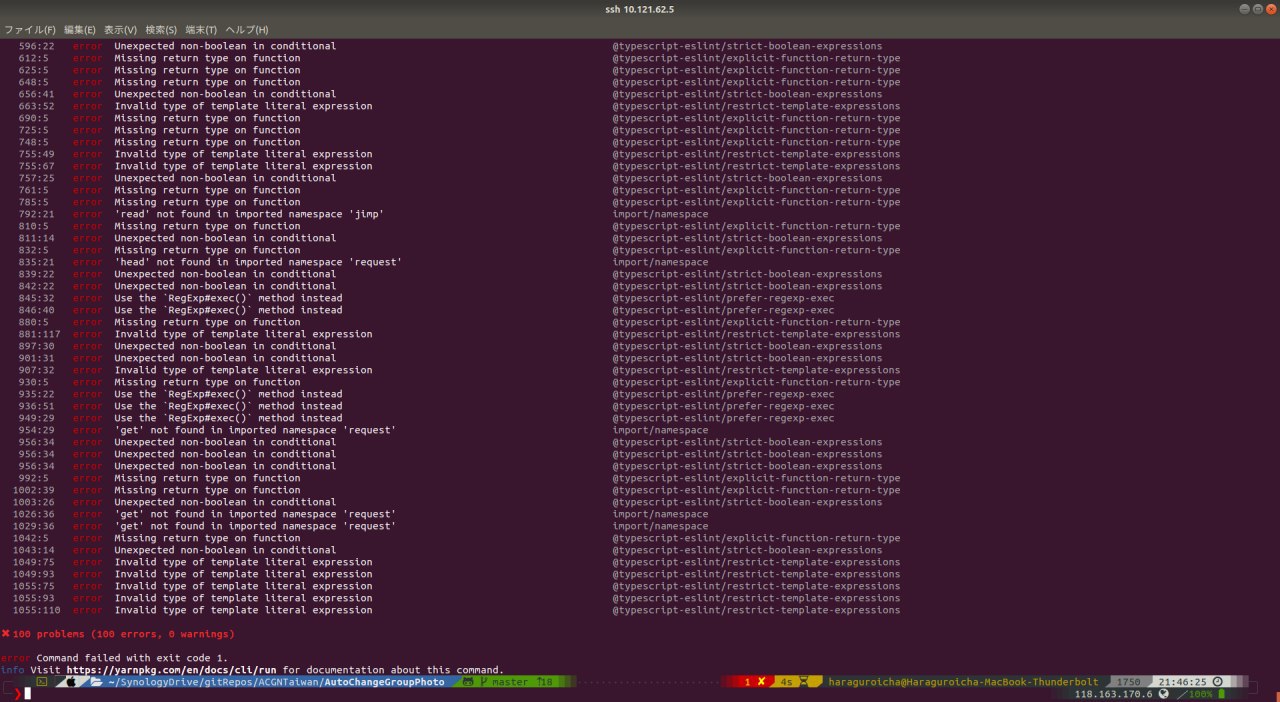Click the '↑18' commits-ahead indicator
Image resolution: width=1280 pixels, height=702 pixels.
point(545,682)
